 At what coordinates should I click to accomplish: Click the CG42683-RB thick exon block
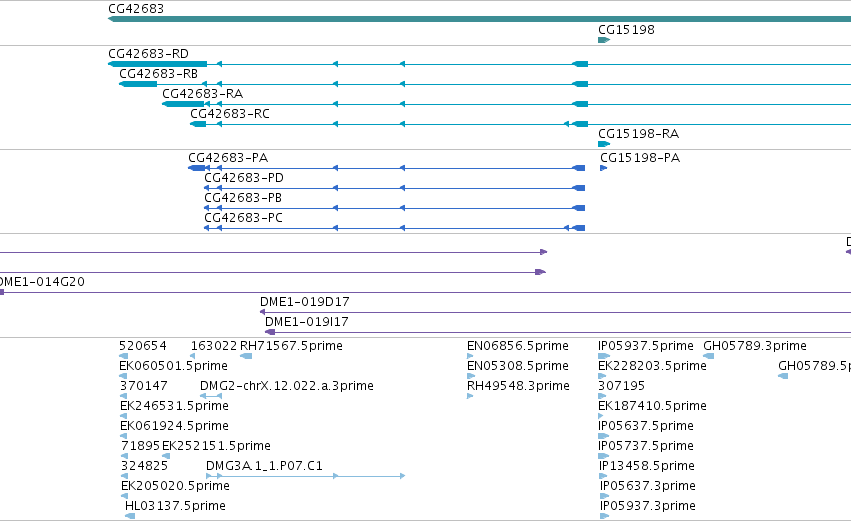[x=138, y=84]
